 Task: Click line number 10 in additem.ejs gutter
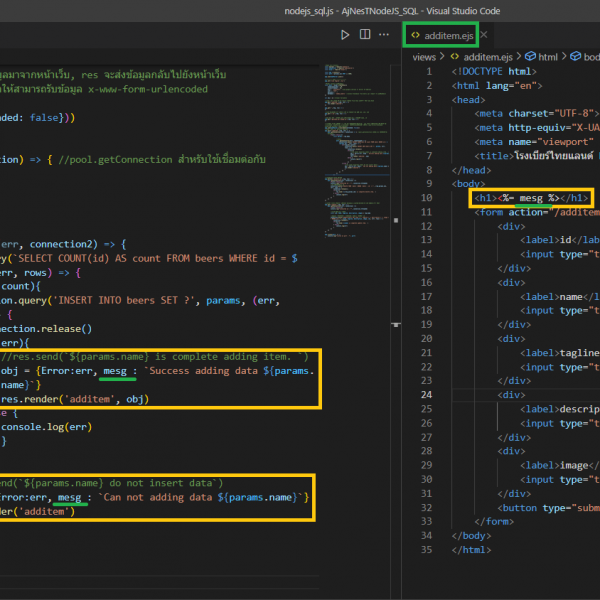click(x=426, y=198)
